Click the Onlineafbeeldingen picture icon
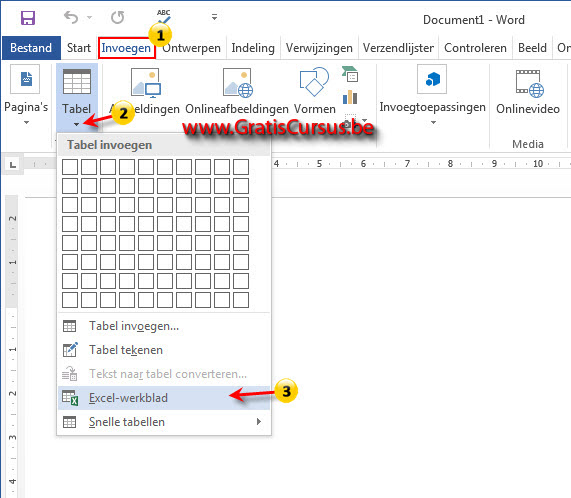This screenshot has height=498, width=571. 237,83
